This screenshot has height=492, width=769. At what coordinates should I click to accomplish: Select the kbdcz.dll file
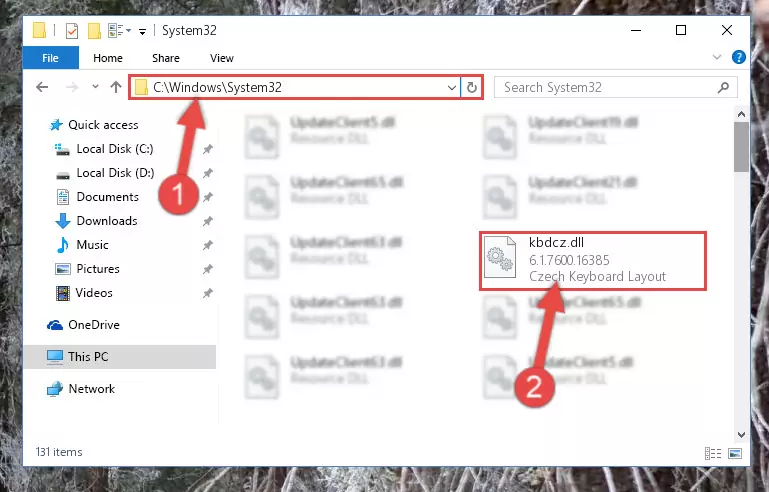coord(592,260)
